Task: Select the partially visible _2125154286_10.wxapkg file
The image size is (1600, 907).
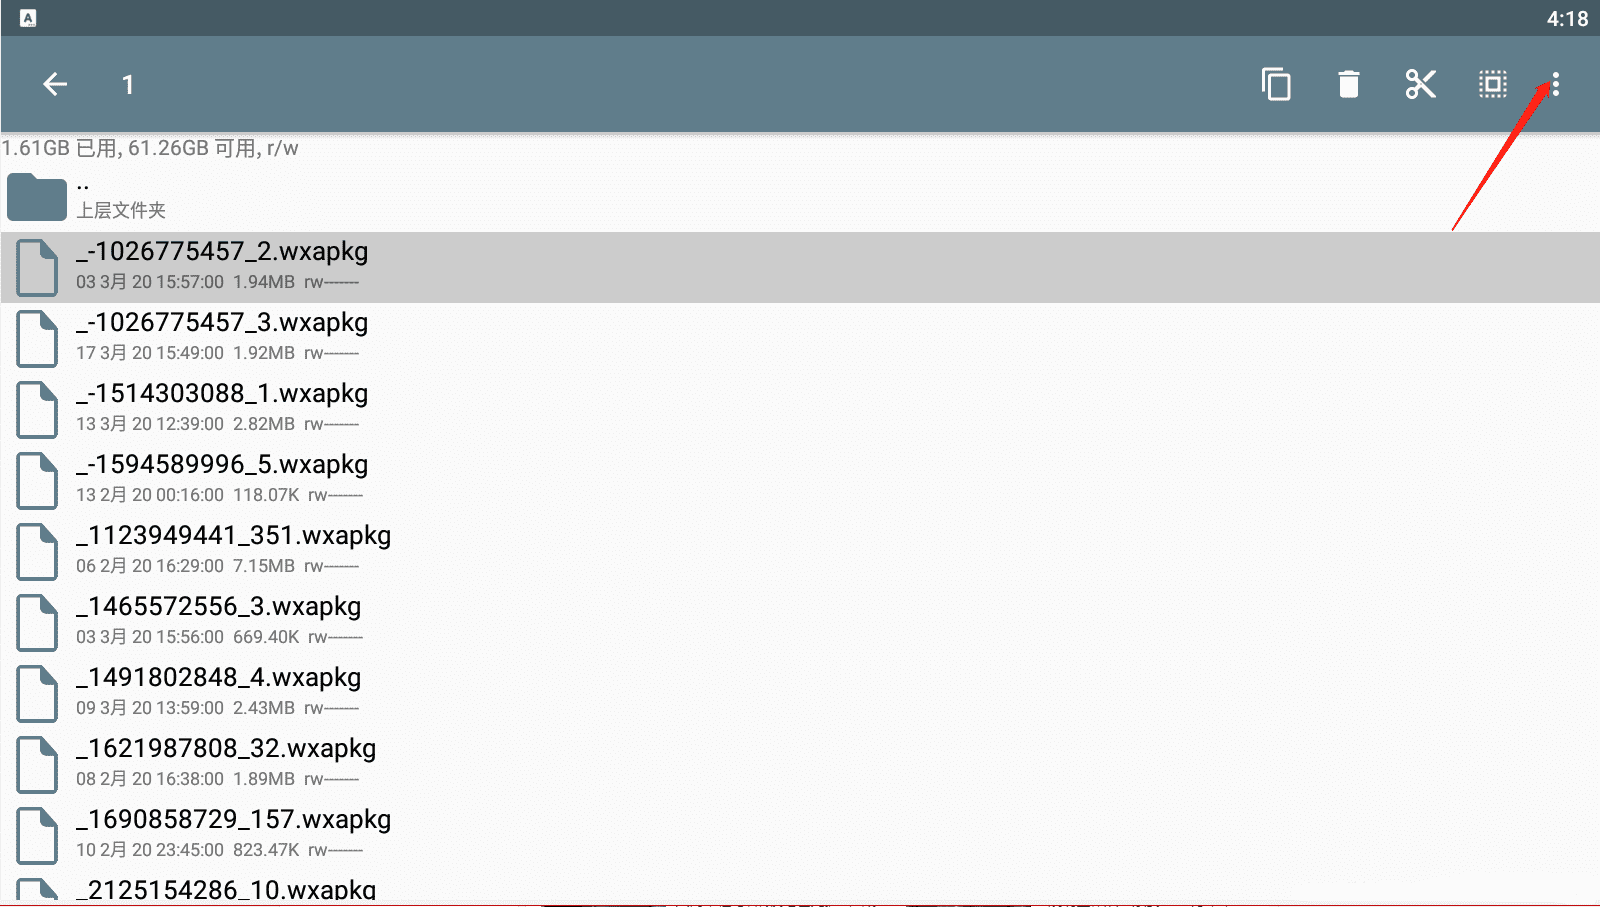Action: click(x=800, y=889)
